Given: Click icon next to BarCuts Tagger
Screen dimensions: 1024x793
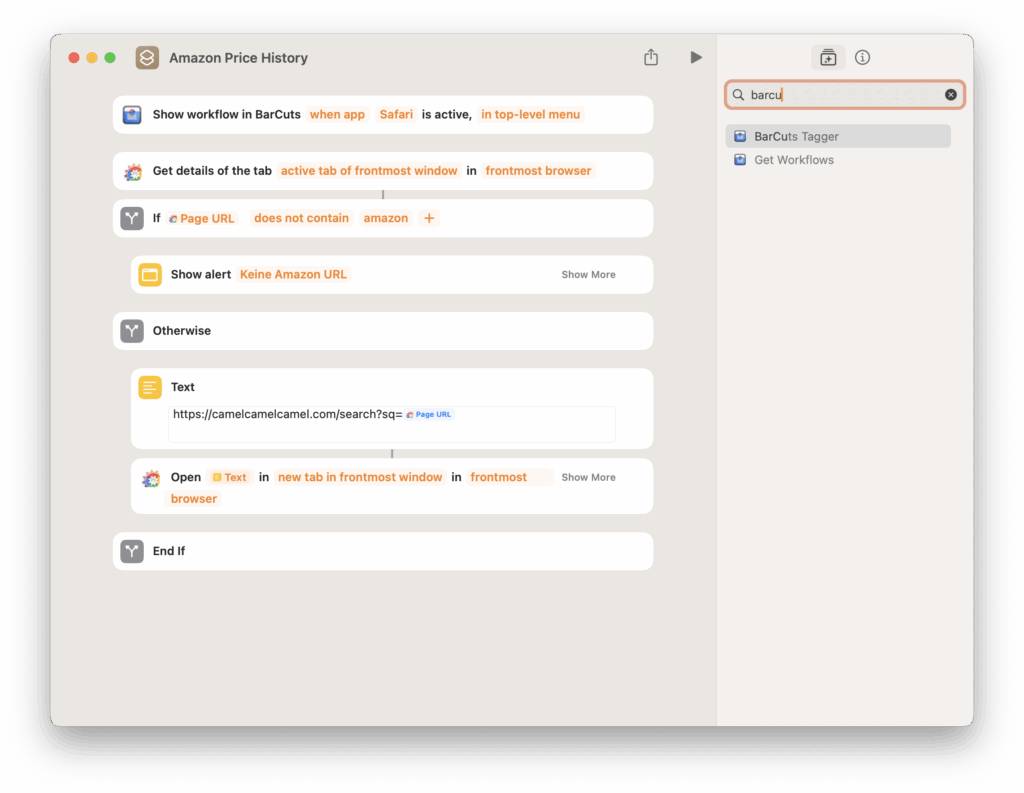Looking at the screenshot, I should pos(740,137).
